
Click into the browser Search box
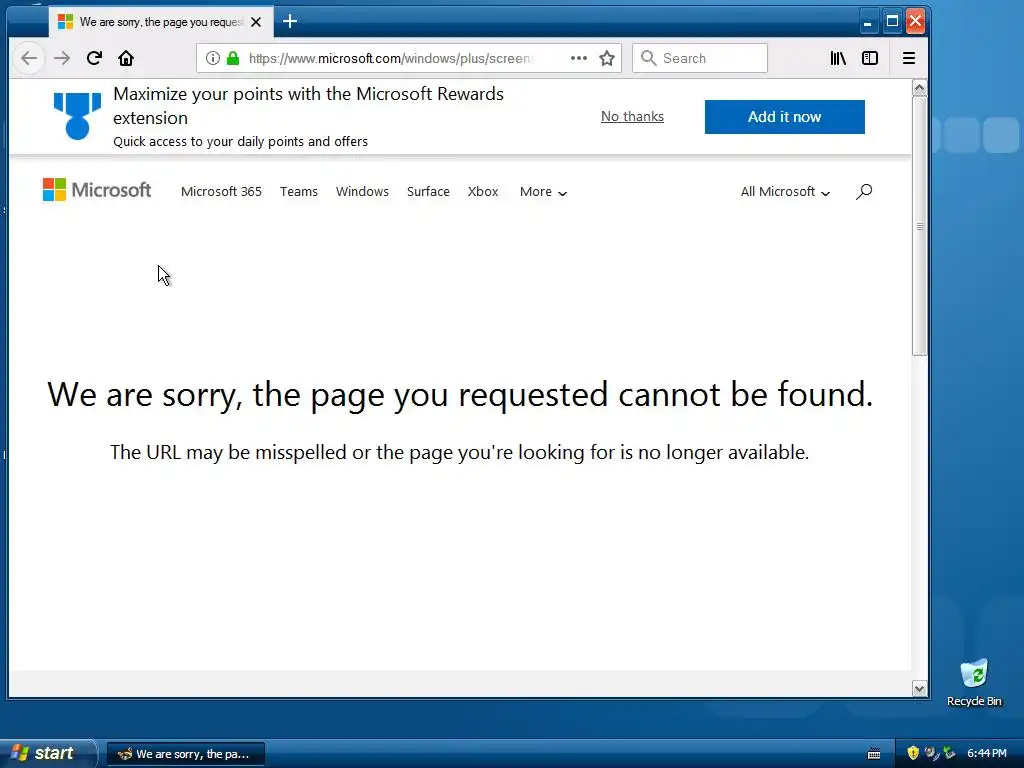[700, 58]
